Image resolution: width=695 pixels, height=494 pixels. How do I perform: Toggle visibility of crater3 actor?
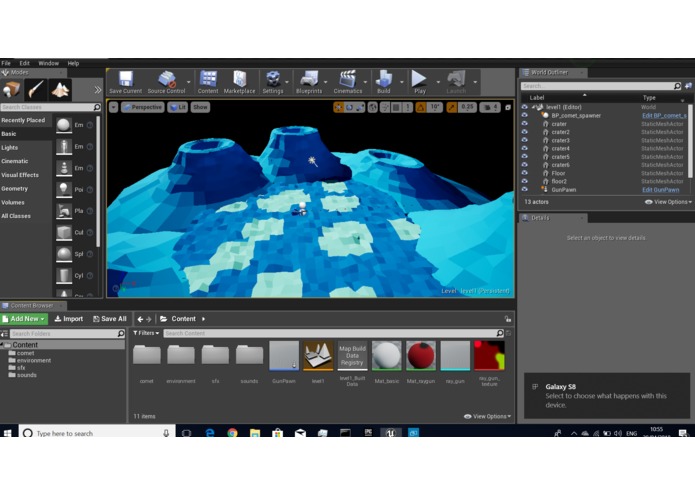click(524, 140)
